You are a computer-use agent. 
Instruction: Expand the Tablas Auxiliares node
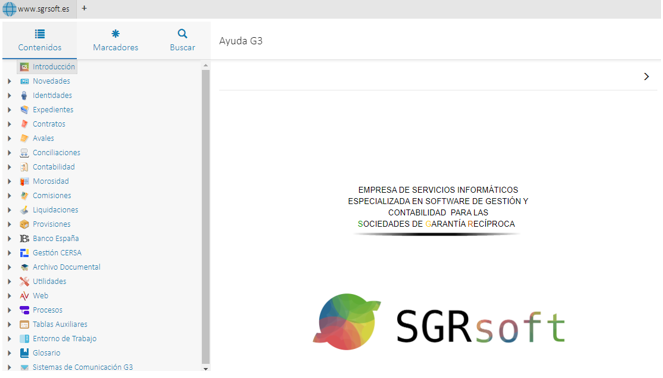point(9,324)
